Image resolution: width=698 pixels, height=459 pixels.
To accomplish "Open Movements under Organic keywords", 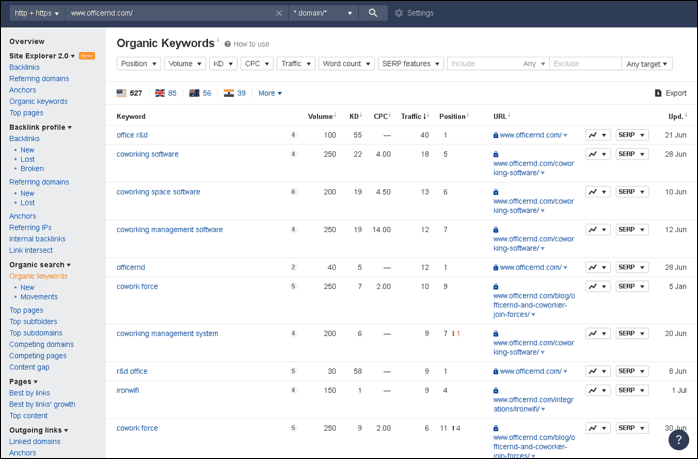I will point(39,297).
